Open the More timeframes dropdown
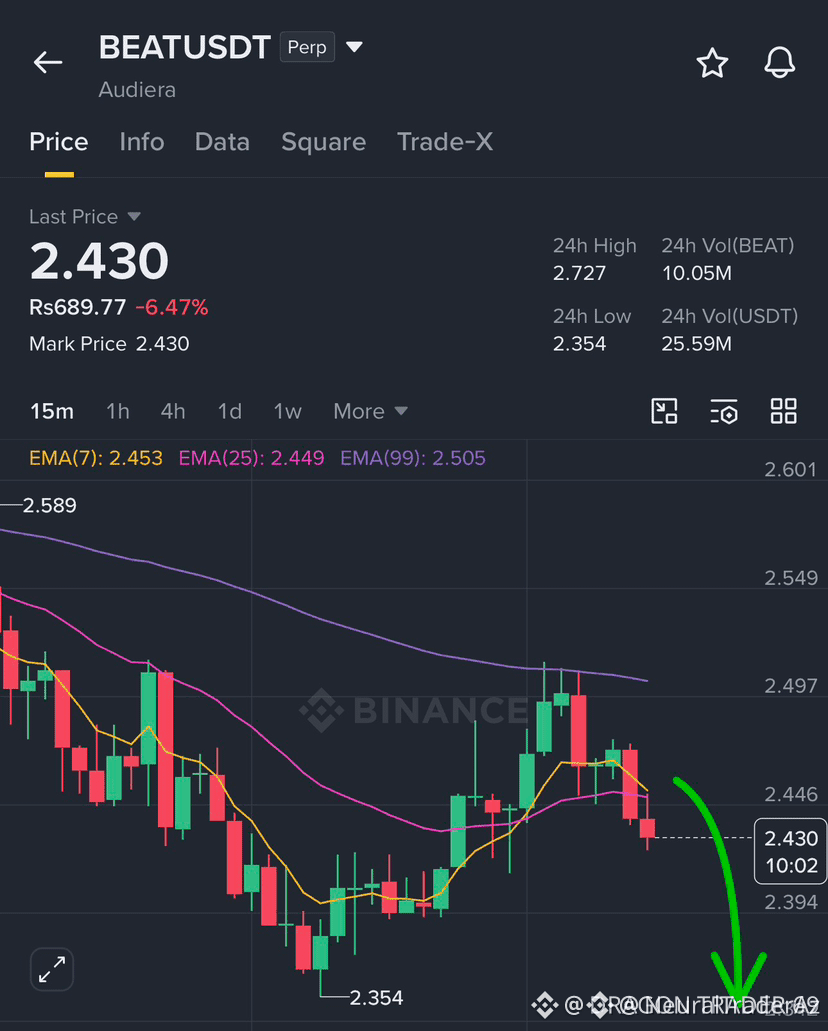Image resolution: width=828 pixels, height=1031 pixels. coord(370,411)
